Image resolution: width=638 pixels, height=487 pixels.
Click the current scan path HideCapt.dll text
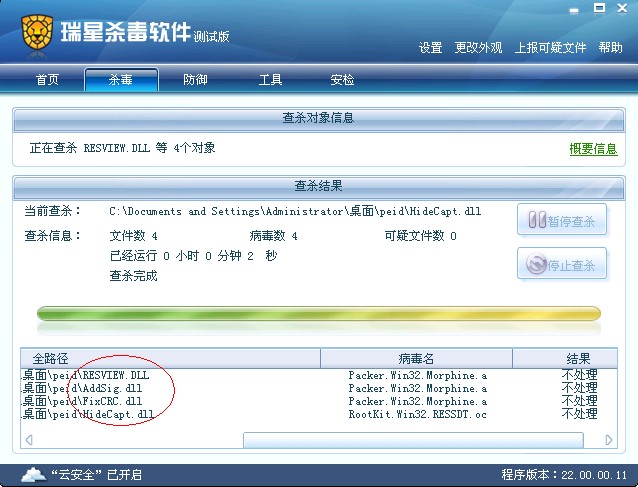[x=295, y=211]
